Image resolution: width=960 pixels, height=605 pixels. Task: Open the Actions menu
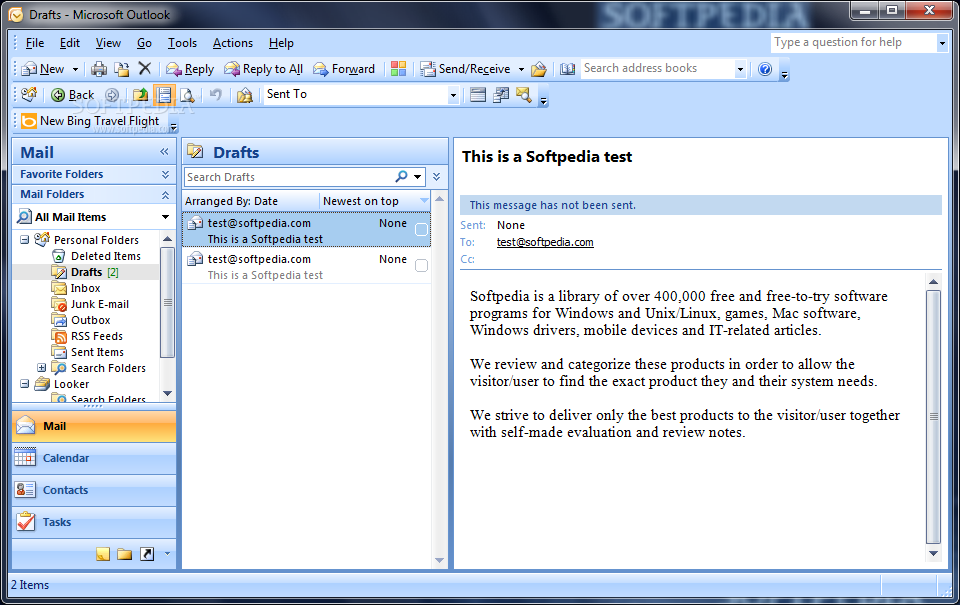click(233, 43)
